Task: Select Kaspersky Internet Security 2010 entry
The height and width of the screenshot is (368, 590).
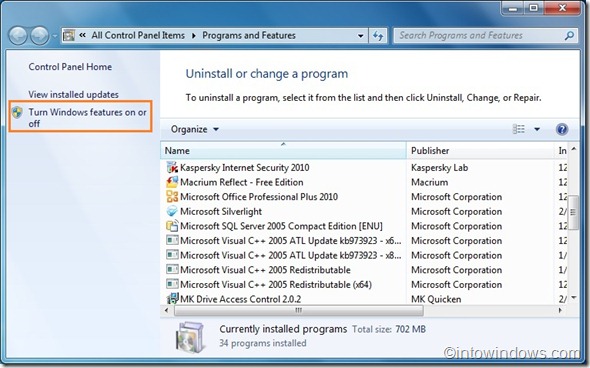Action: pyautogui.click(x=245, y=167)
